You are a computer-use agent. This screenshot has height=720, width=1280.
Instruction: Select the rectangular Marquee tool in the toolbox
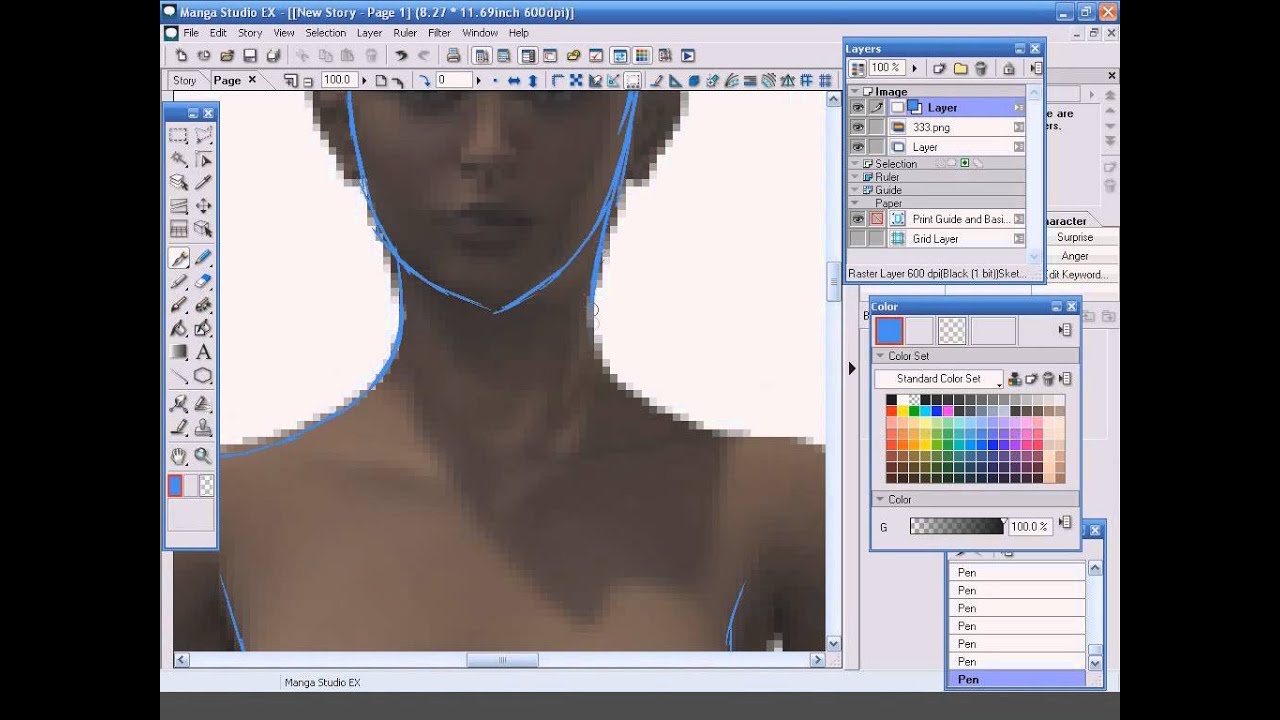point(179,135)
